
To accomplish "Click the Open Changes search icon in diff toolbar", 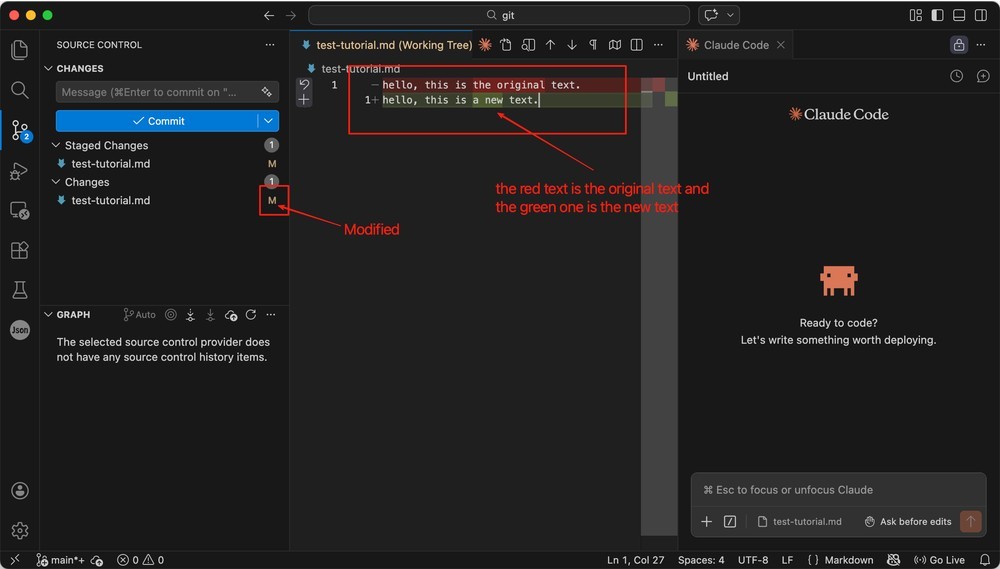I will point(528,45).
